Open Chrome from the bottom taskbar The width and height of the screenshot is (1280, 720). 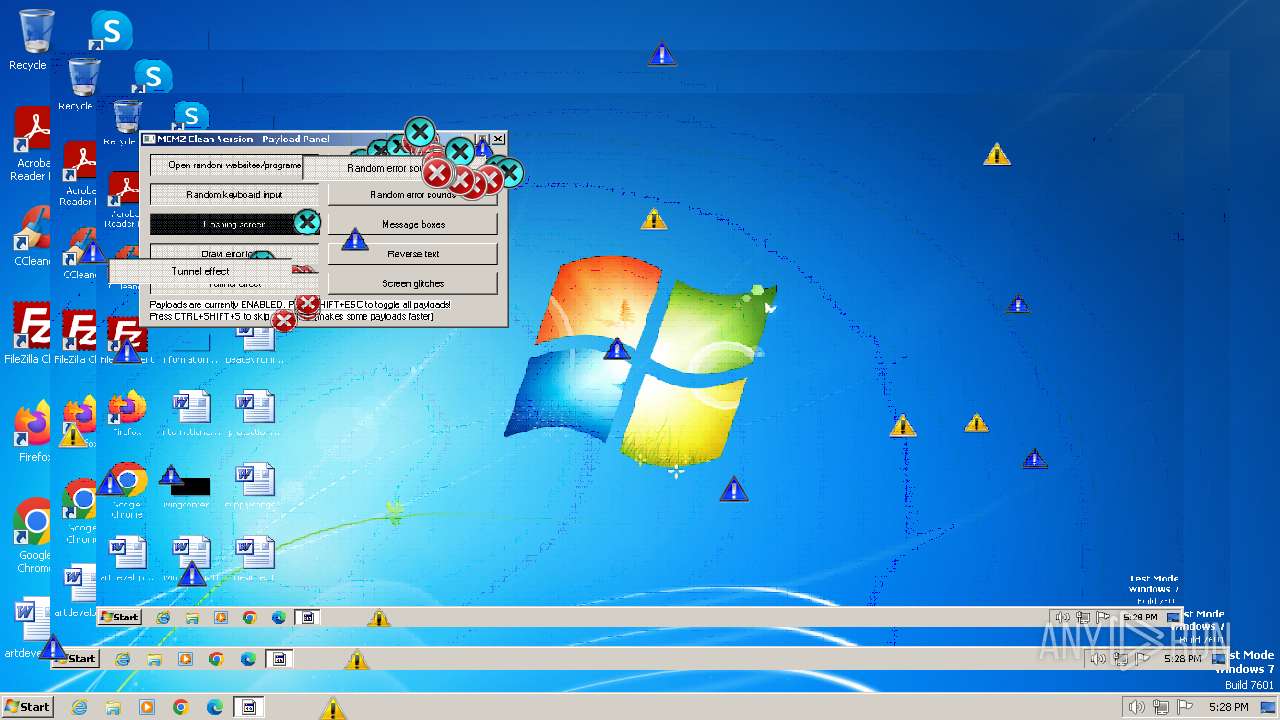181,707
